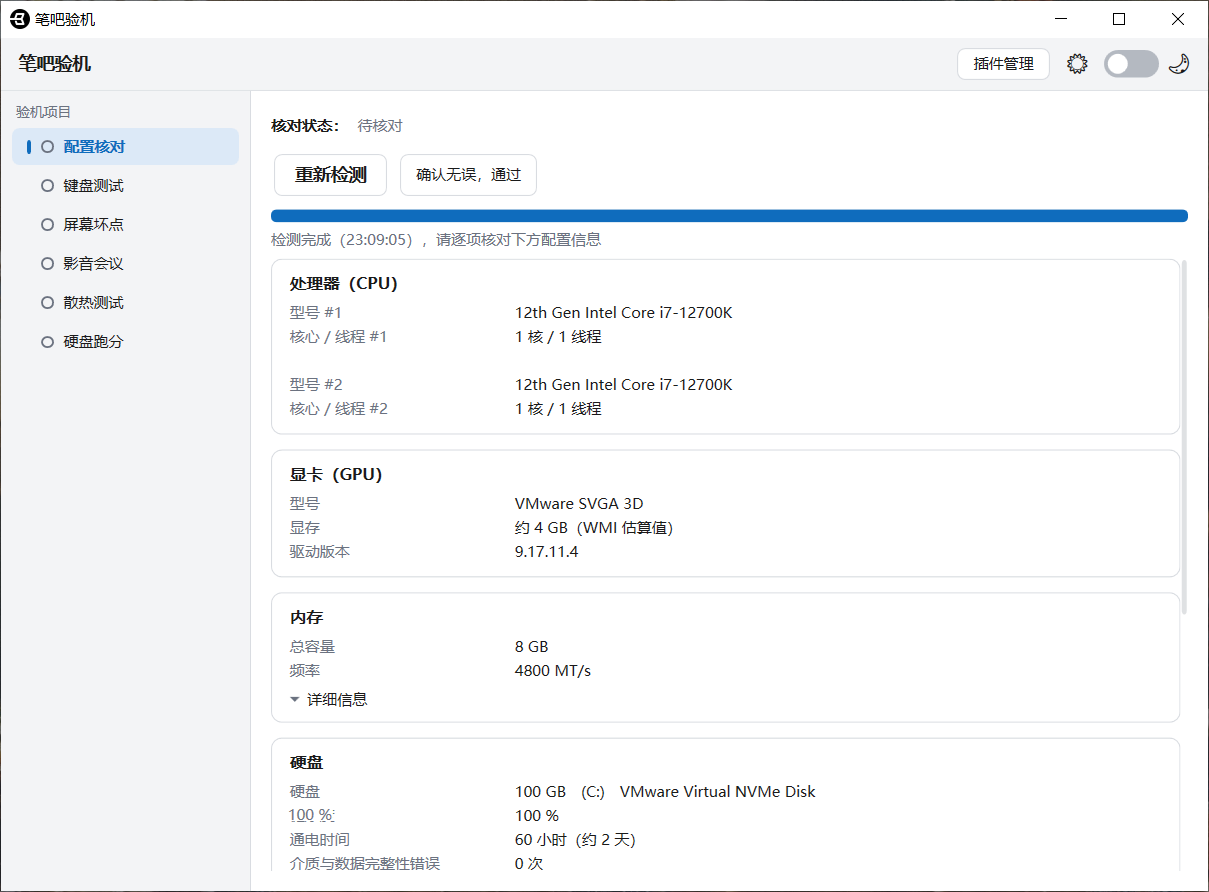
Task: Open 插件管理 plugin manager
Action: 1003,64
